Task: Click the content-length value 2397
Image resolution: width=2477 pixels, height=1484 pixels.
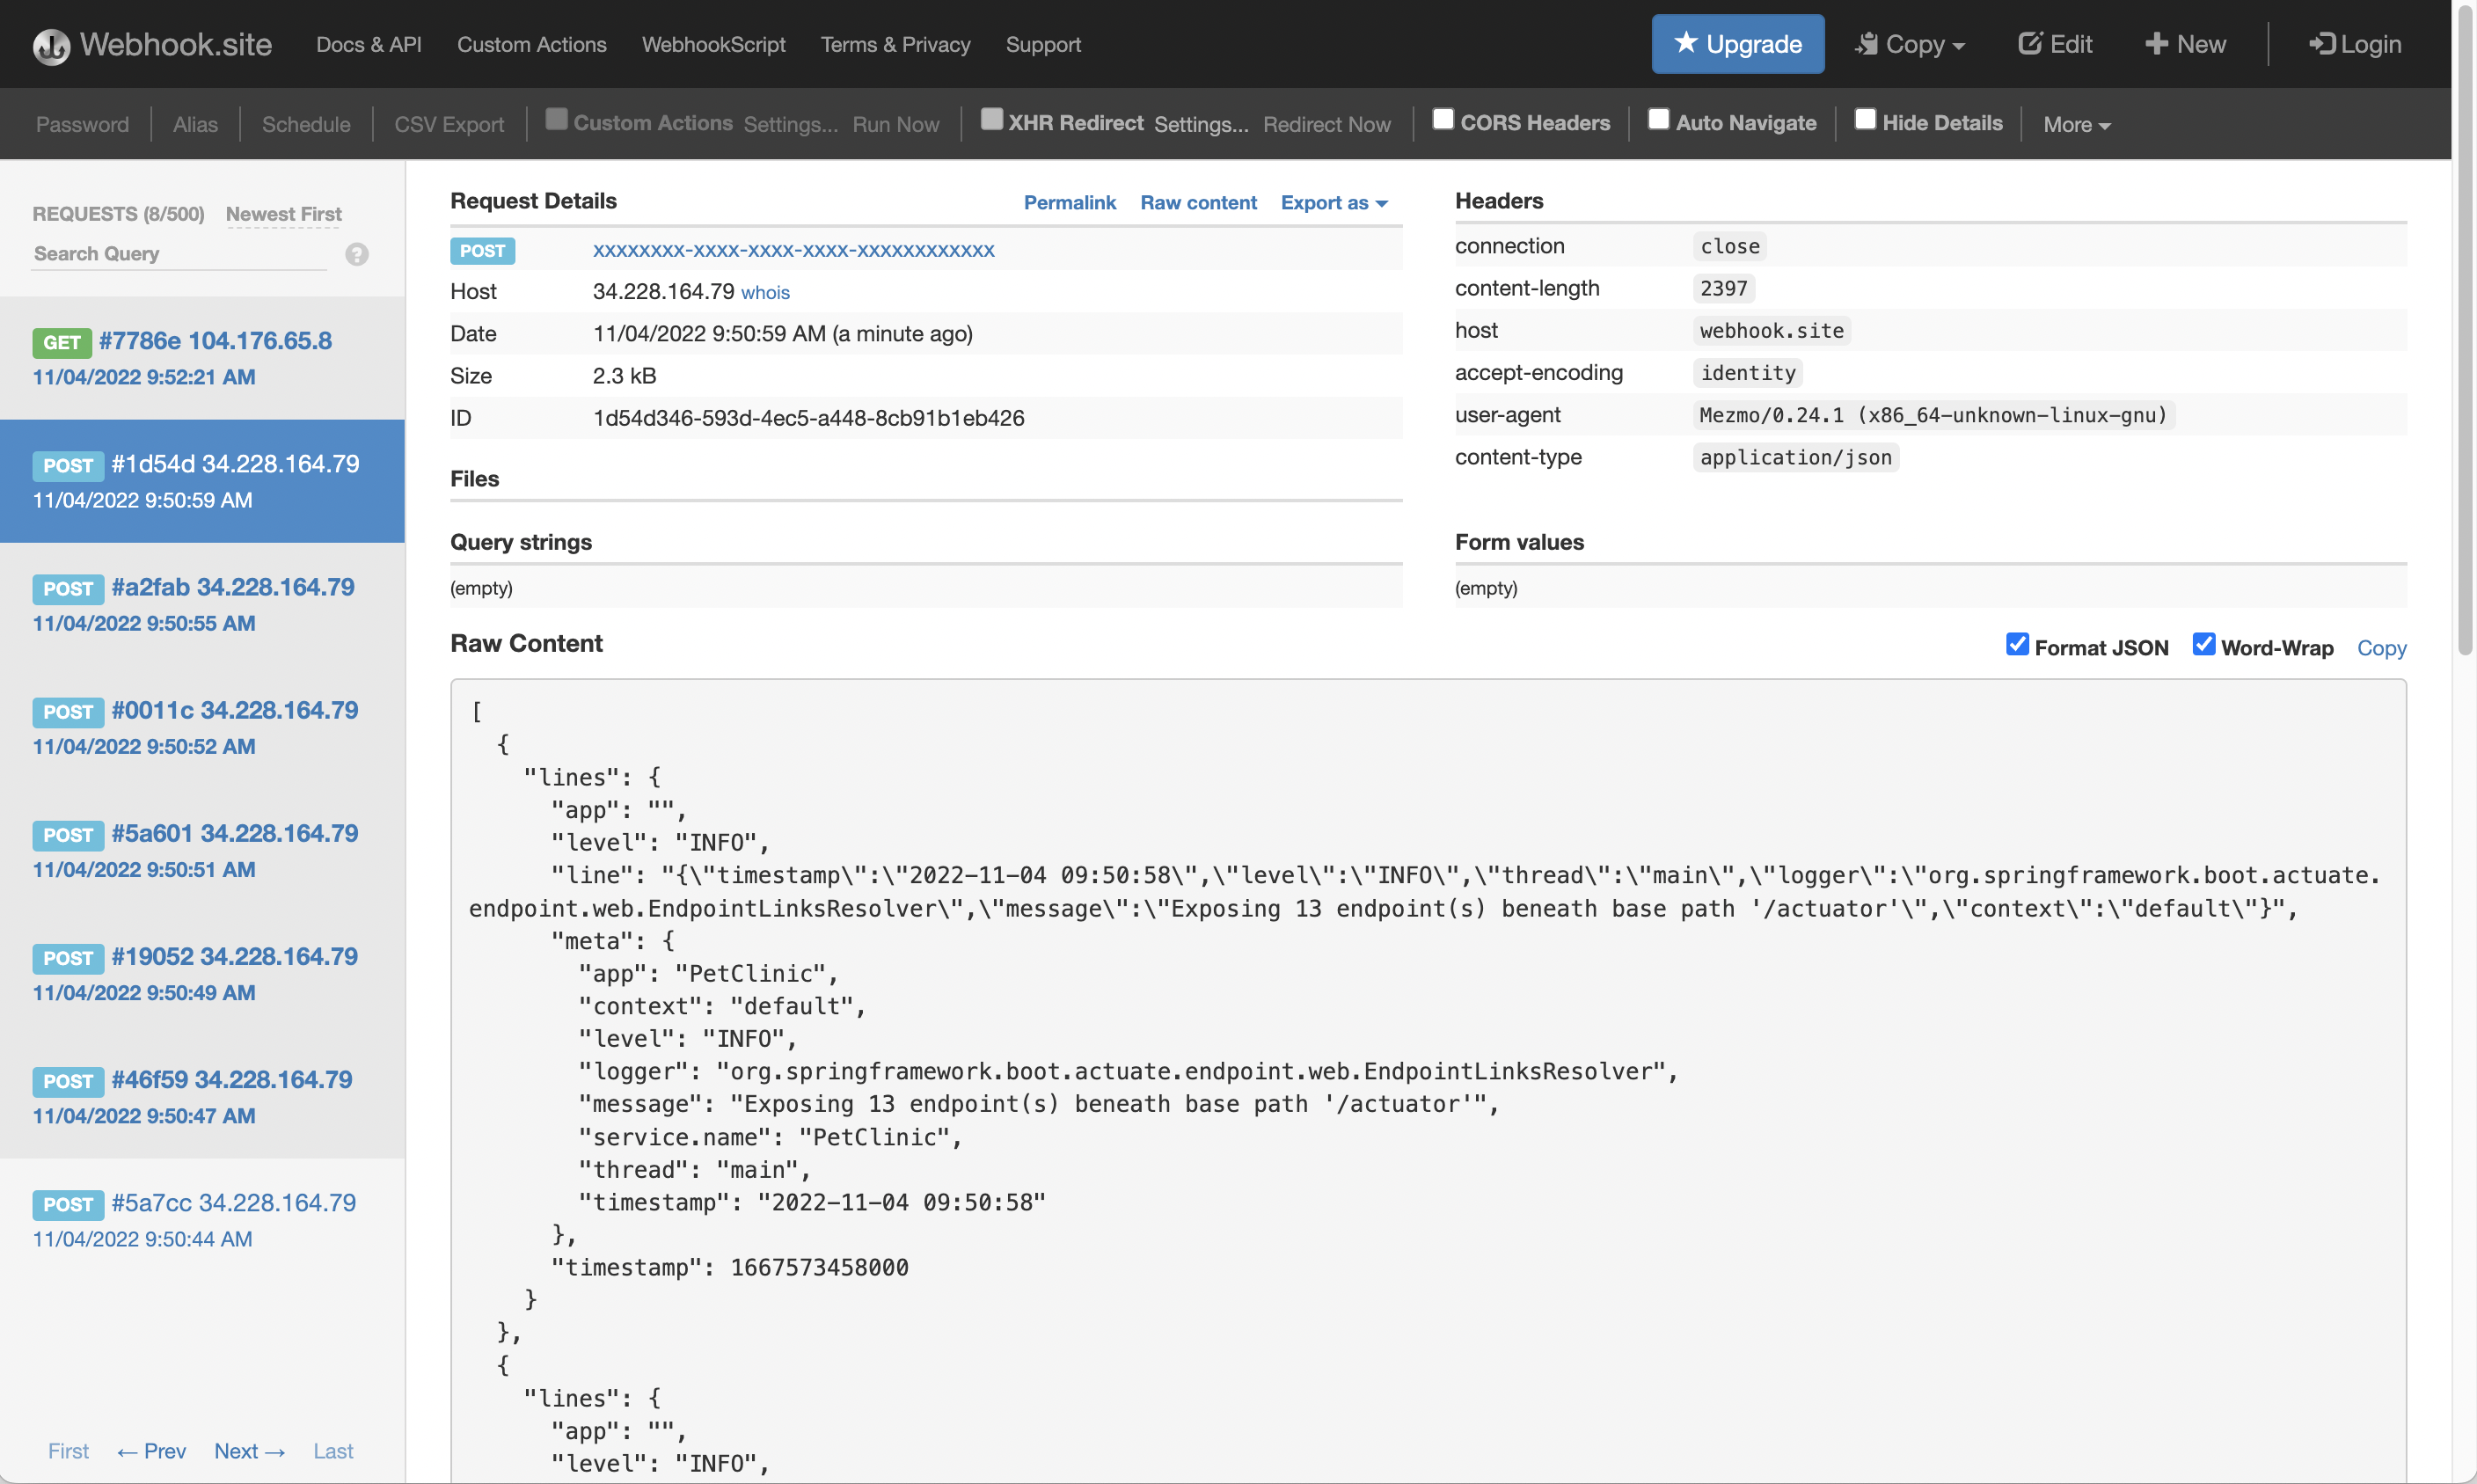Action: [x=1723, y=288]
